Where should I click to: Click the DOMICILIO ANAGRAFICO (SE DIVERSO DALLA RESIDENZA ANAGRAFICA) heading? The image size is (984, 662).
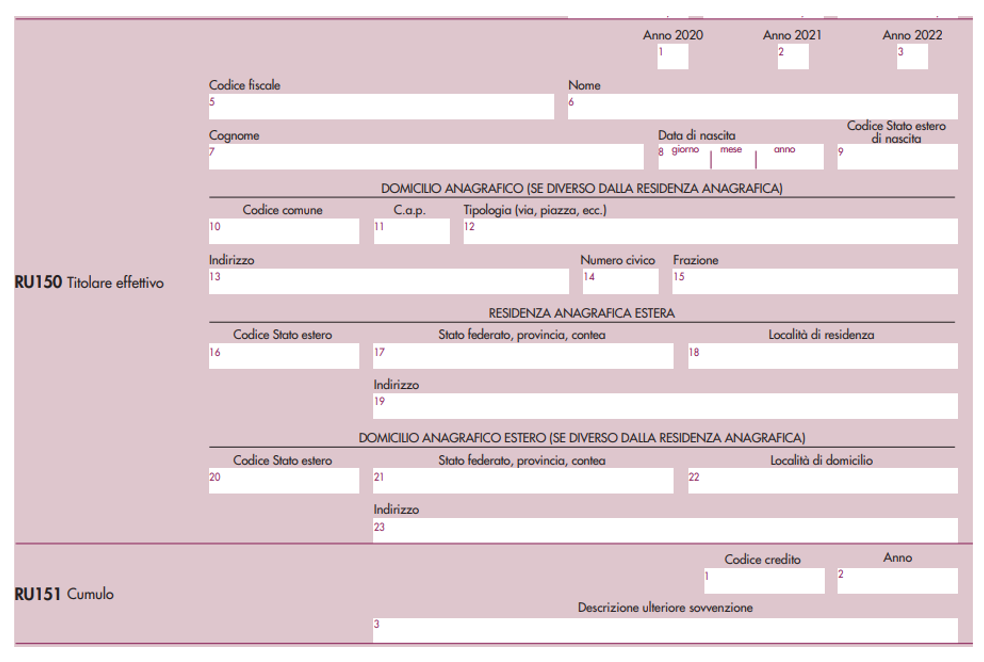pos(582,188)
